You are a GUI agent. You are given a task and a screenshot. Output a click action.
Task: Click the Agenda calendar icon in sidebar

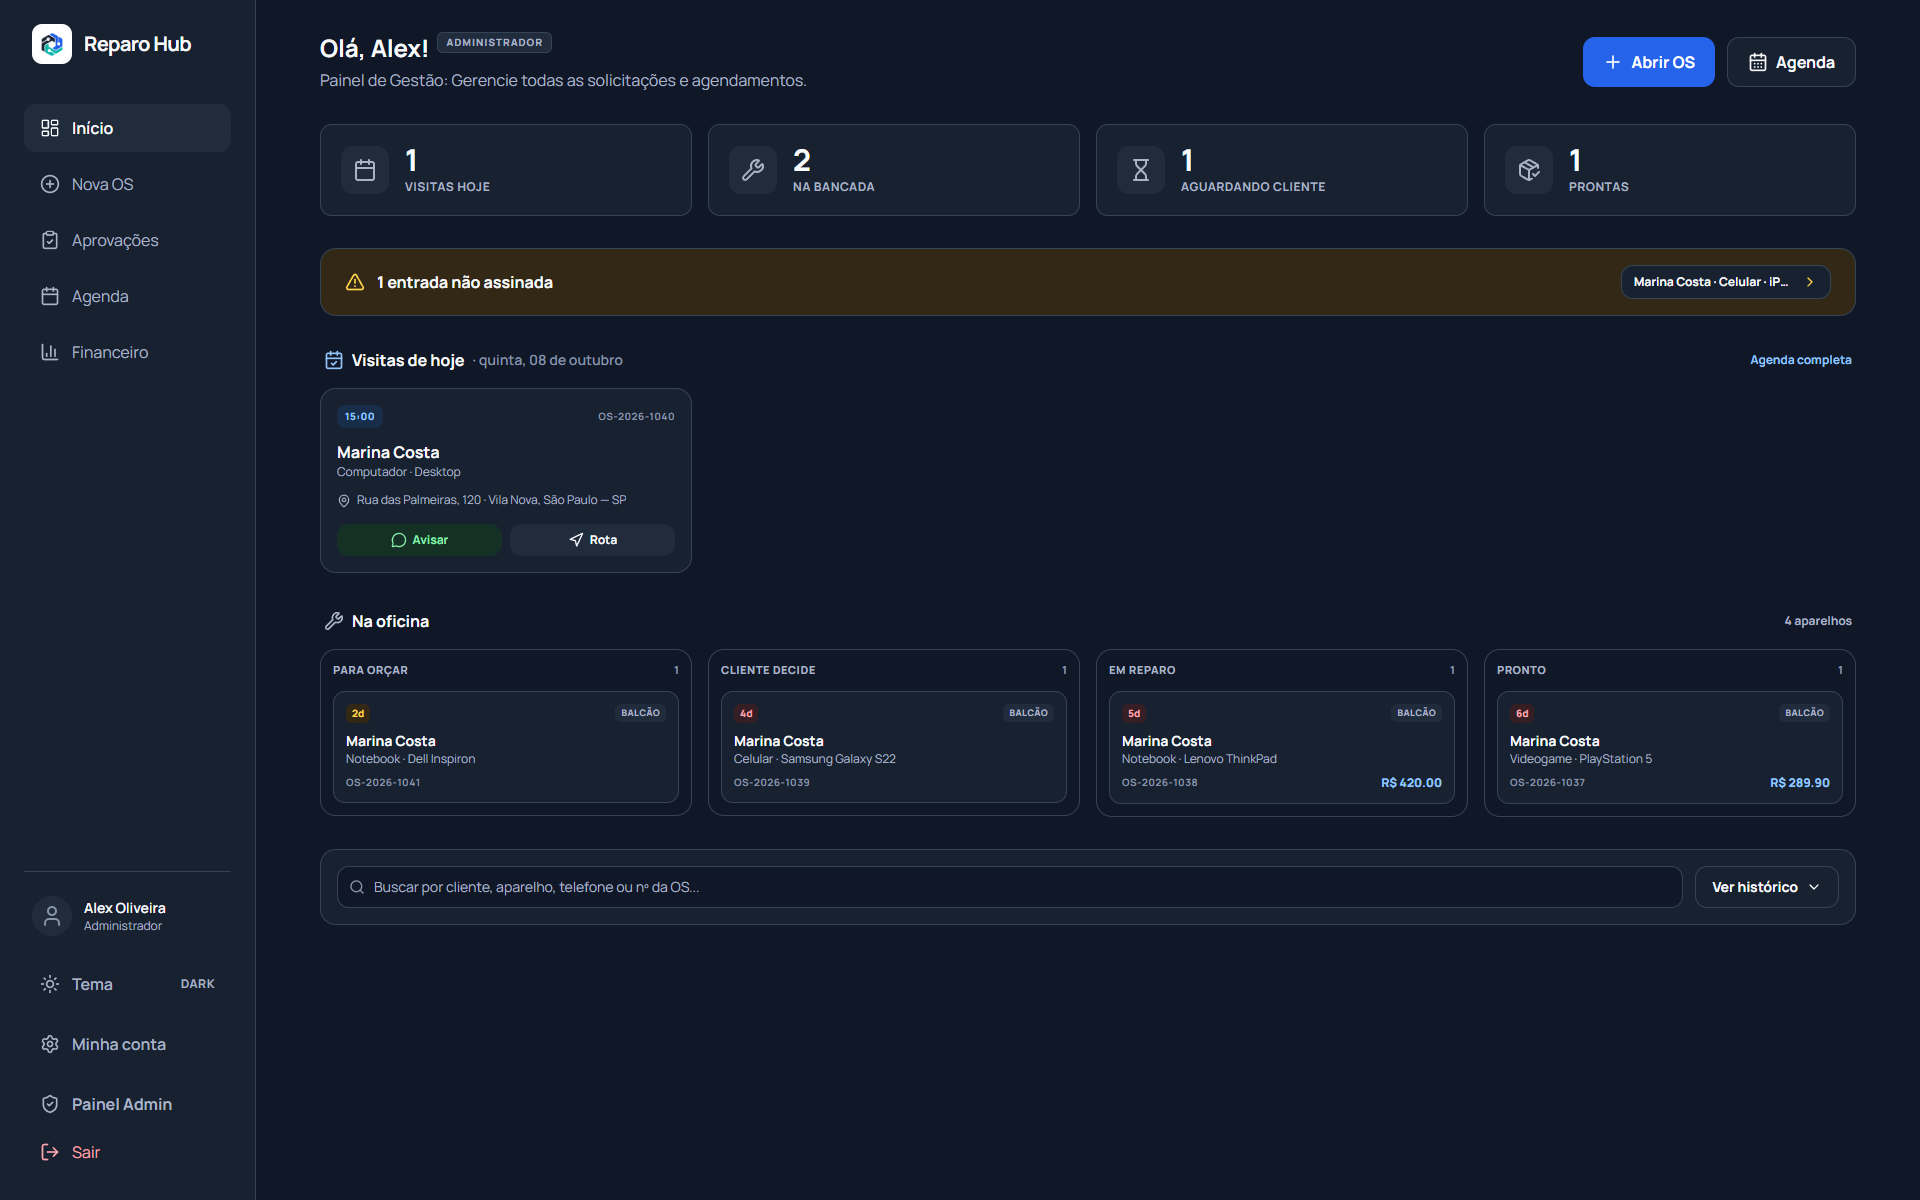coord(50,296)
